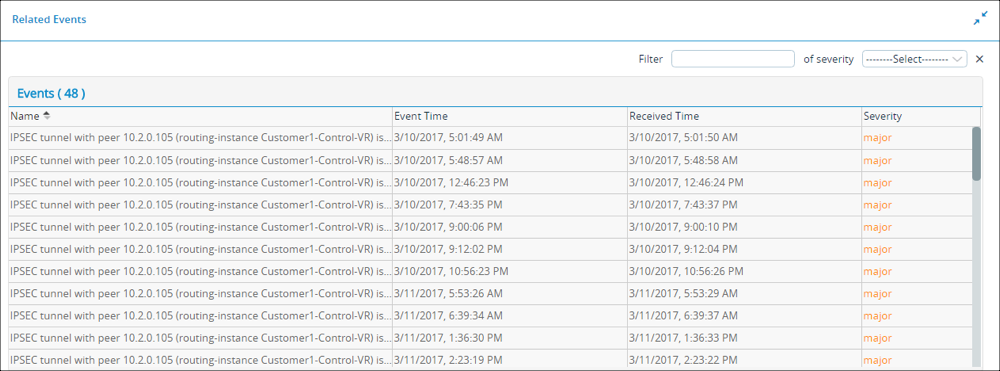Image resolution: width=1000 pixels, height=371 pixels.
Task: Sort by the Severity column header
Action: pyautogui.click(x=883, y=116)
